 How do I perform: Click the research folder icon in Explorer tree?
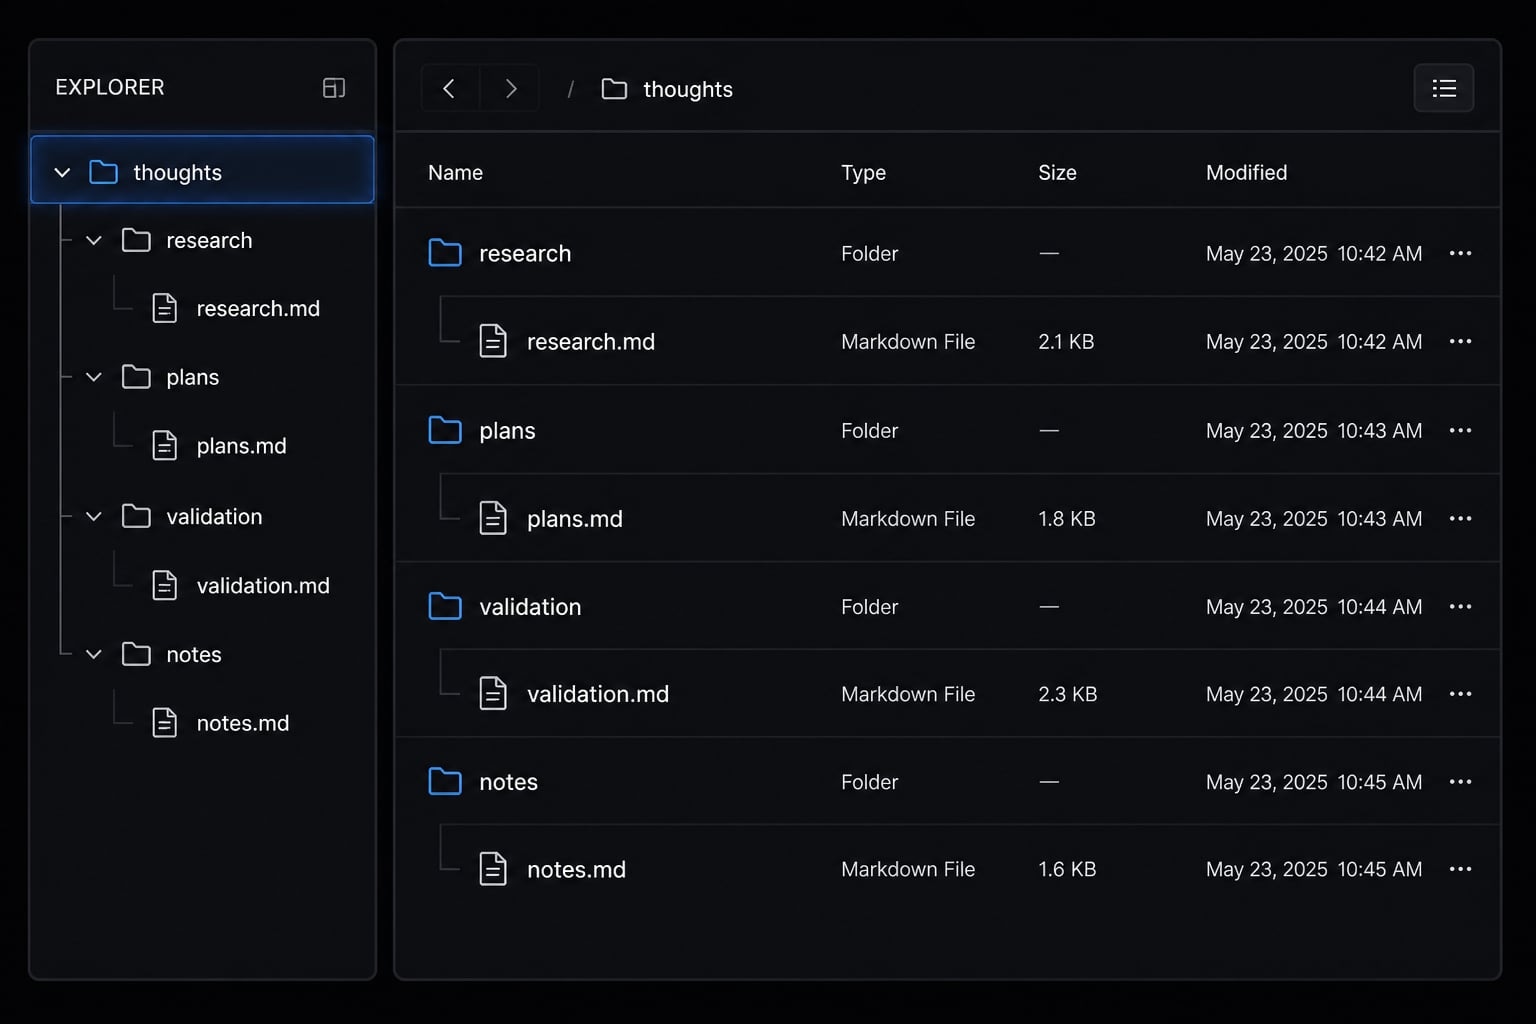(136, 240)
